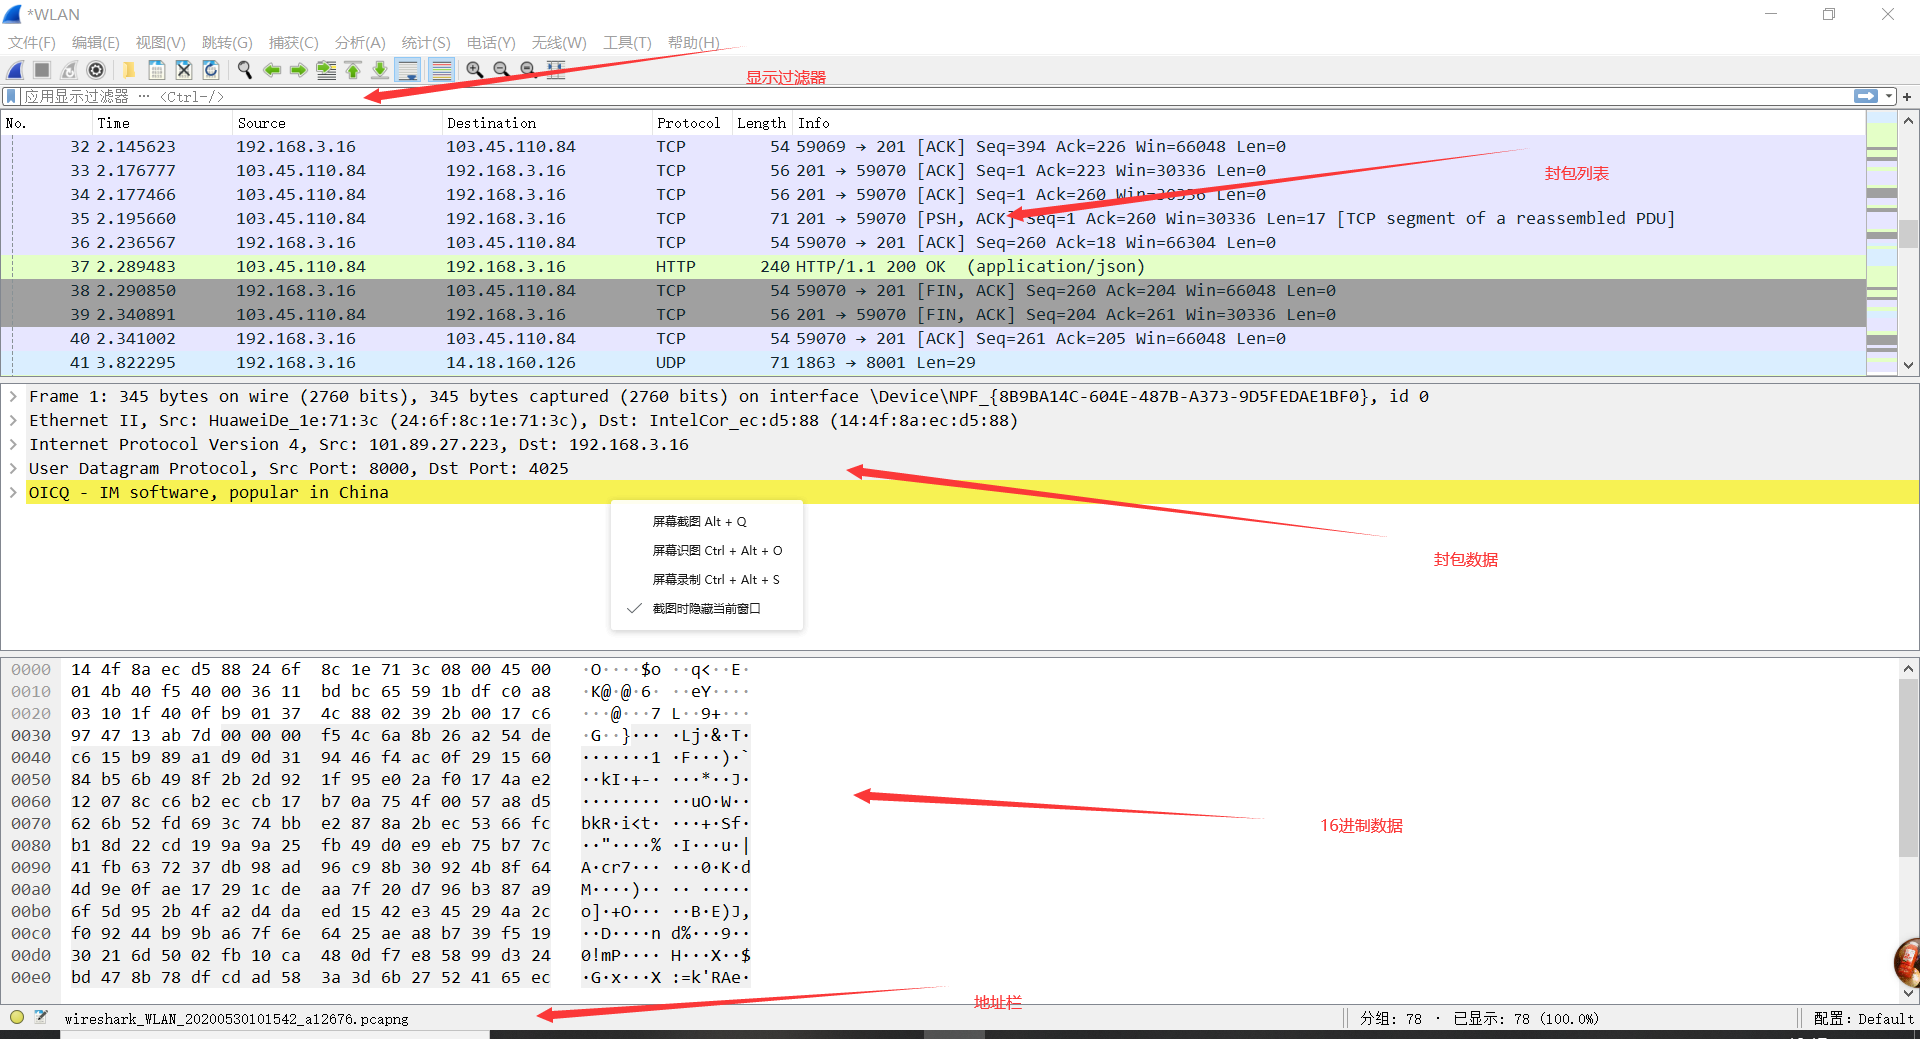The image size is (1920, 1039).
Task: Sort by the Destination column header
Action: point(547,123)
